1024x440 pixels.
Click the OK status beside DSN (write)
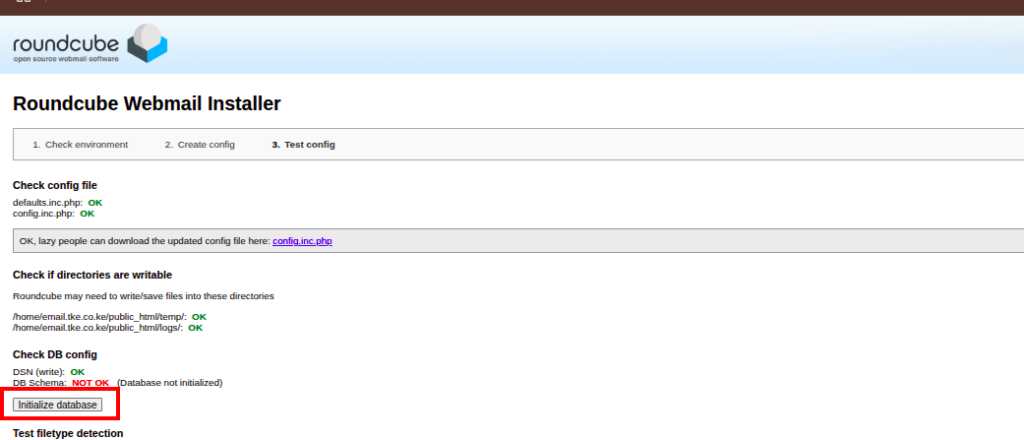pyautogui.click(x=78, y=371)
